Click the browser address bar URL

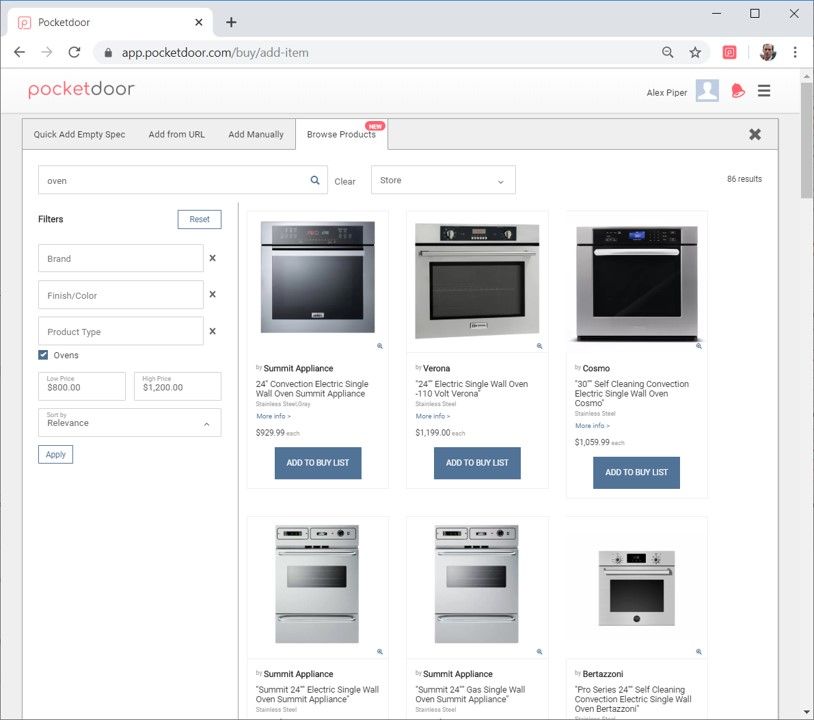[x=215, y=52]
